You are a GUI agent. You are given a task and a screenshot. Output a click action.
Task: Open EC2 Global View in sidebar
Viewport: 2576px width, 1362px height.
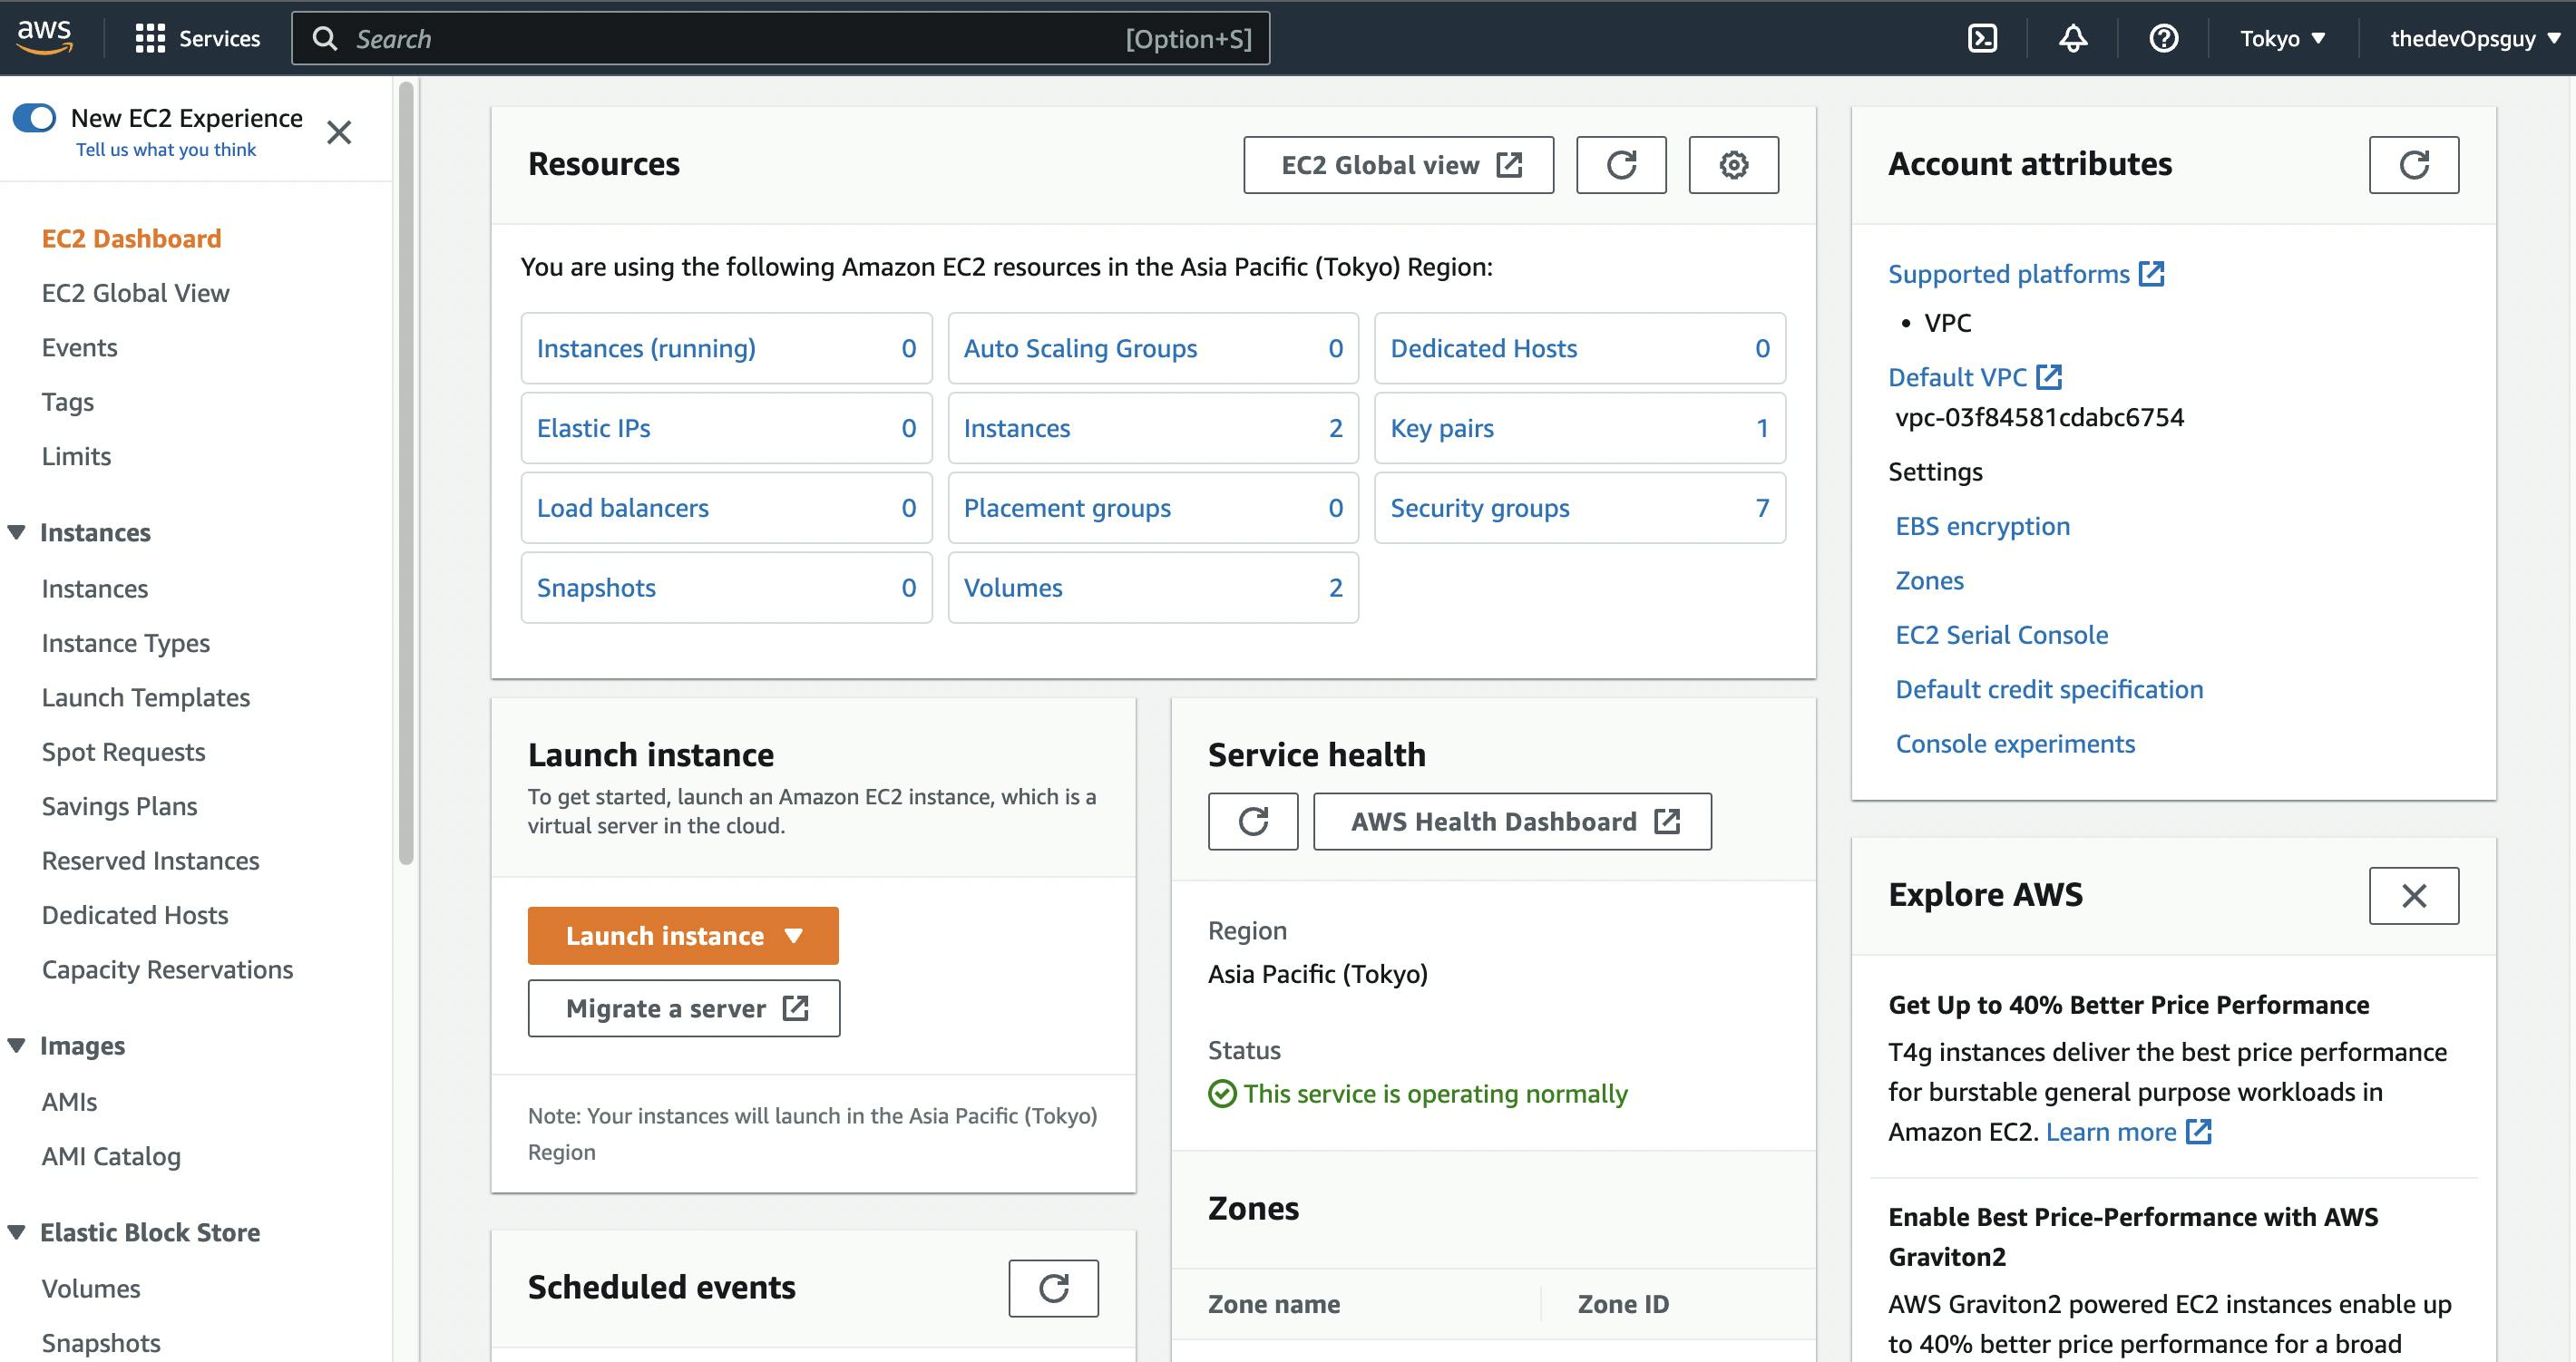point(135,293)
